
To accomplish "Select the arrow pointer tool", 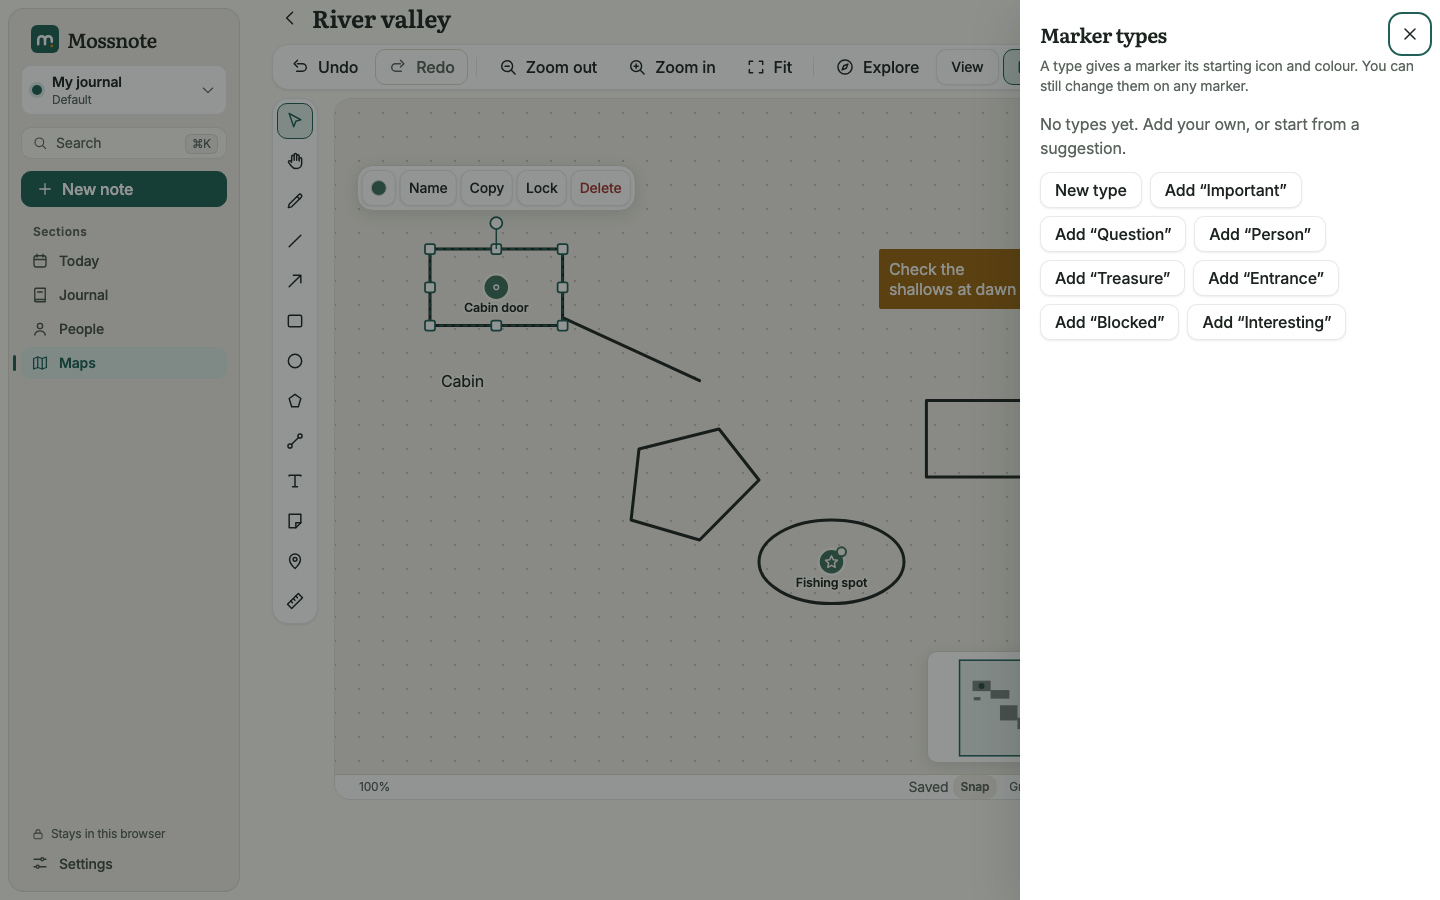I will (x=295, y=121).
